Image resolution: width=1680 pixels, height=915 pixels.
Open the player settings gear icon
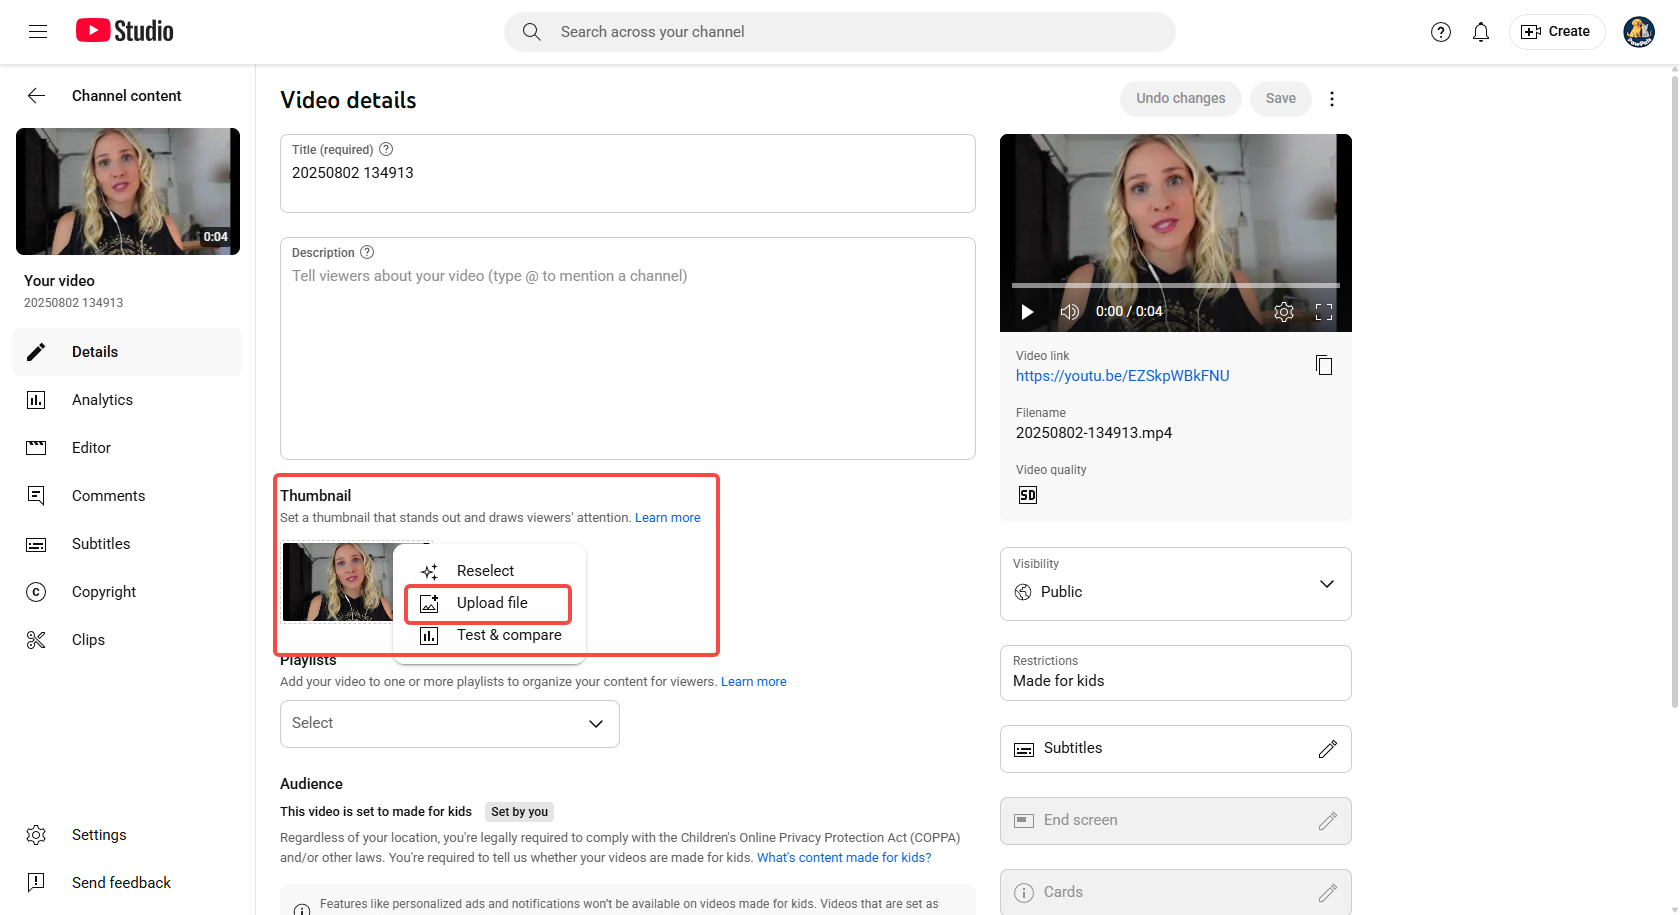tap(1283, 311)
